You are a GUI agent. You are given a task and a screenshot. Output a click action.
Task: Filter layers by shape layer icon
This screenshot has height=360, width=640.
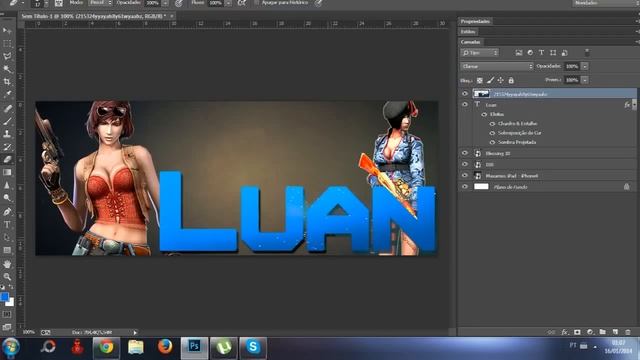[553, 53]
